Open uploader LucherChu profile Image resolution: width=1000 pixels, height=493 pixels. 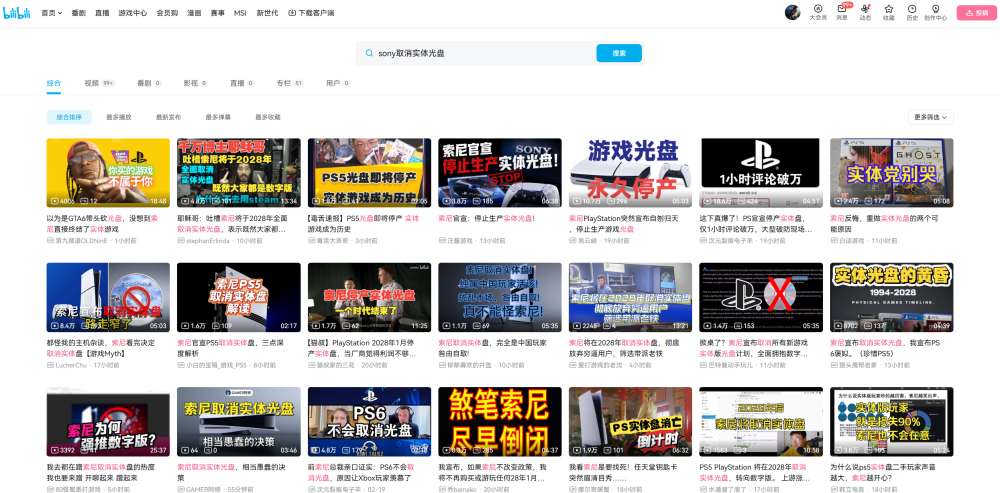[69, 365]
